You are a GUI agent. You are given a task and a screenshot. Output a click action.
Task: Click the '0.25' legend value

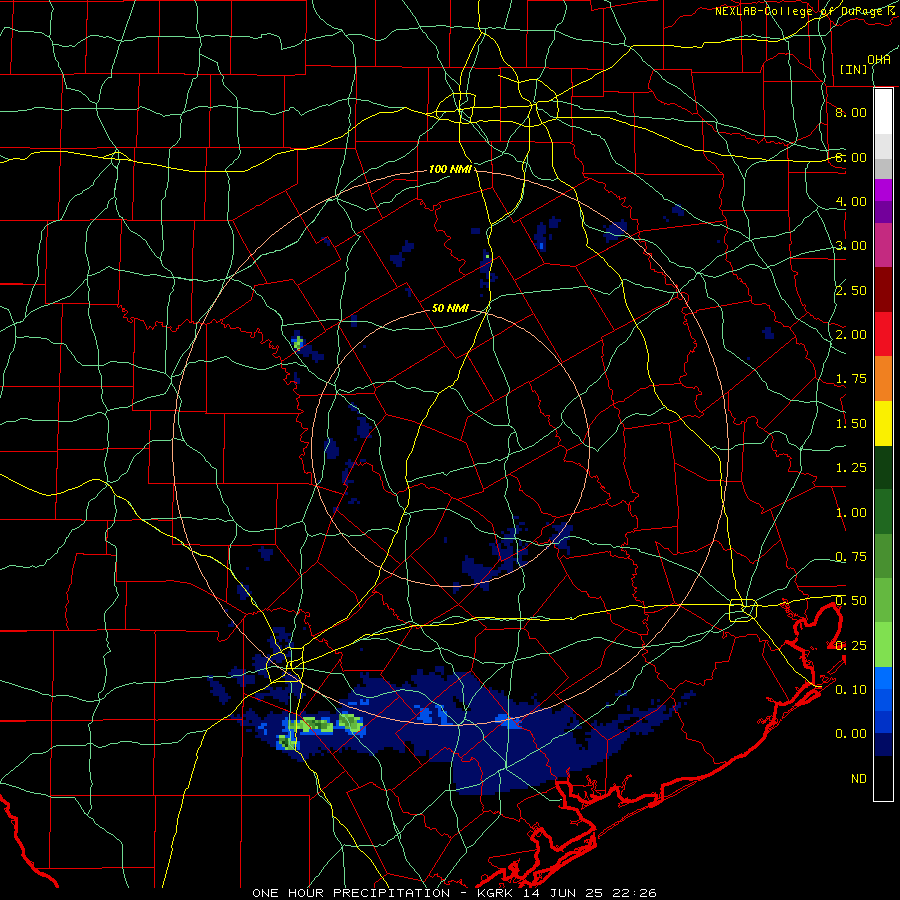pos(851,646)
